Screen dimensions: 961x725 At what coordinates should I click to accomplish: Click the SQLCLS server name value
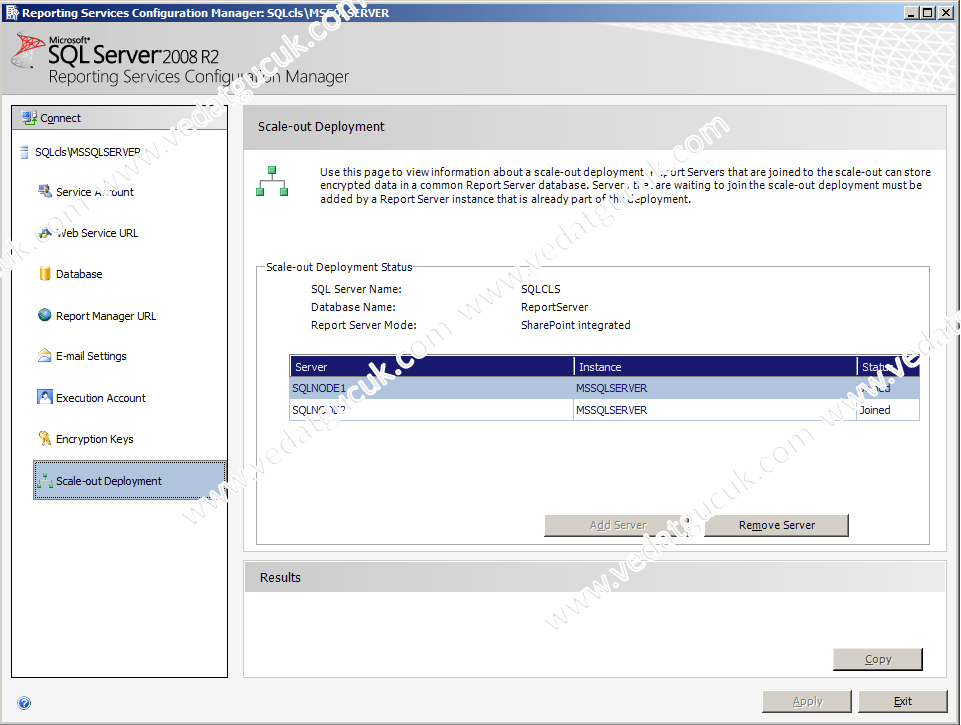coord(541,289)
